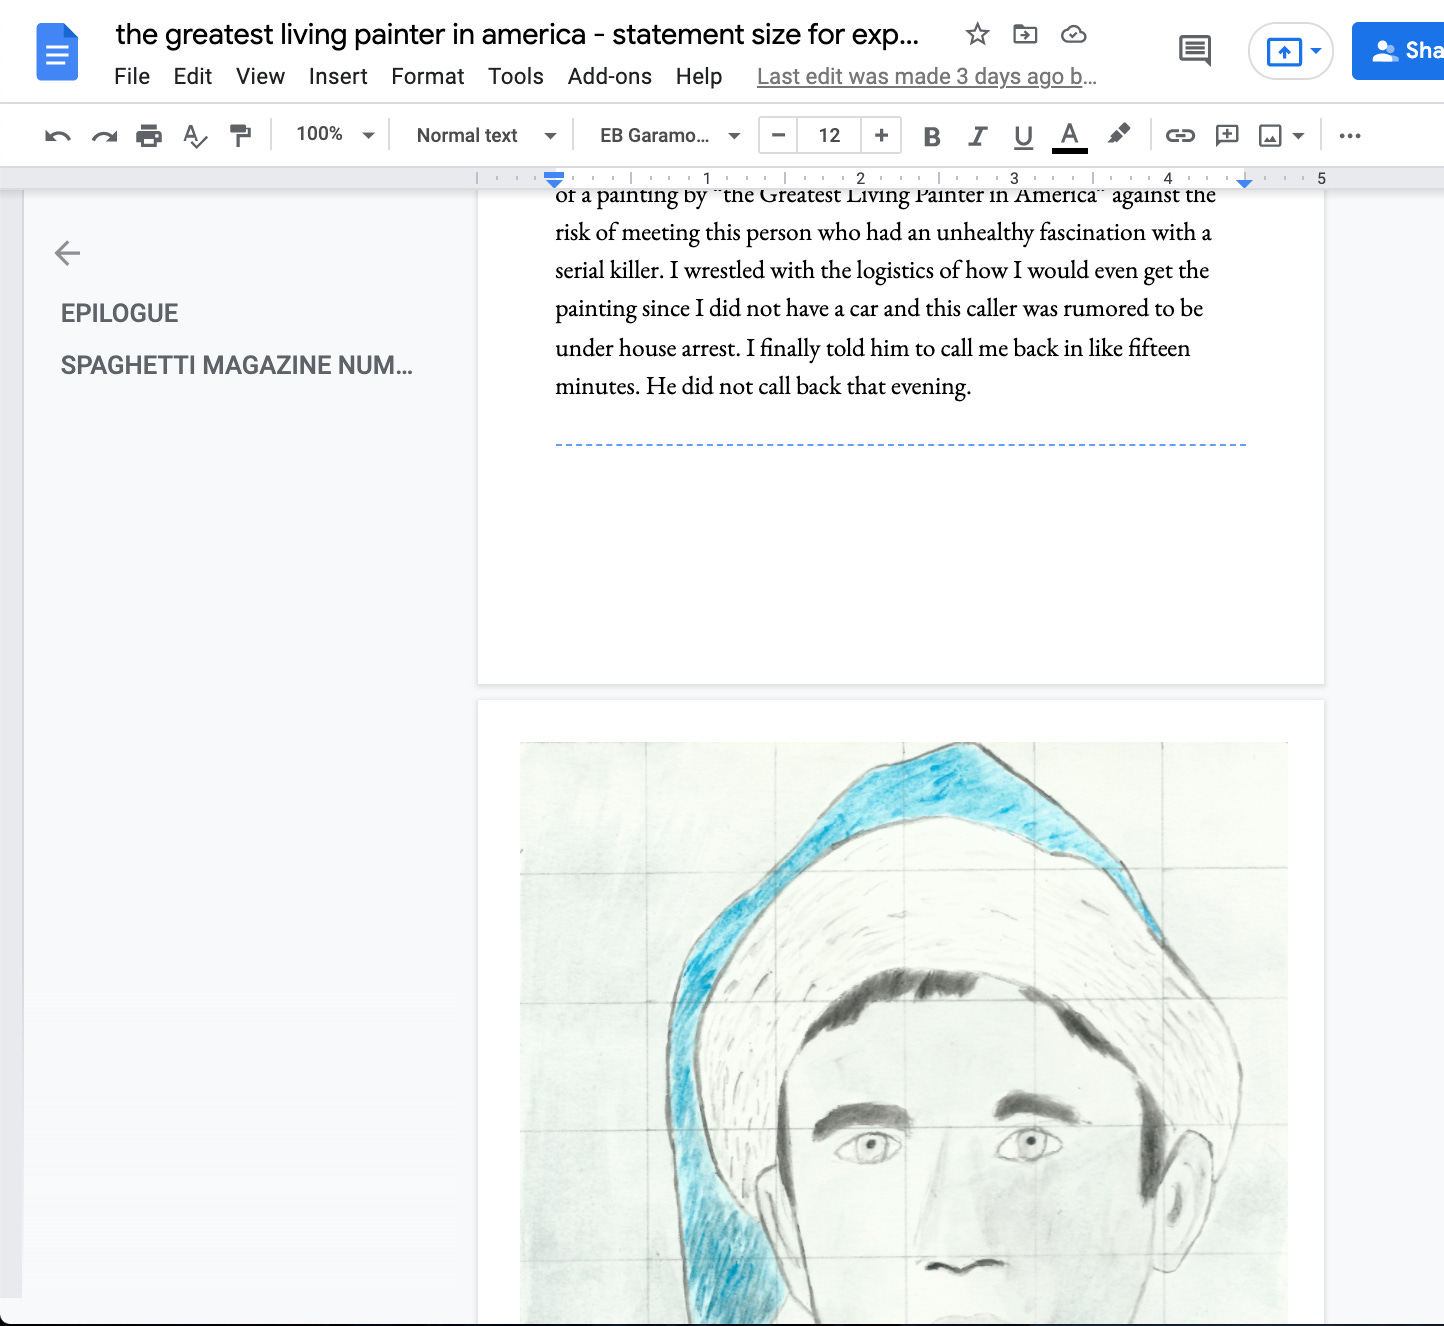Jump to SPAGHETTI MAGAZINE NUM… outline heading
This screenshot has height=1326, width=1444.
(x=237, y=366)
